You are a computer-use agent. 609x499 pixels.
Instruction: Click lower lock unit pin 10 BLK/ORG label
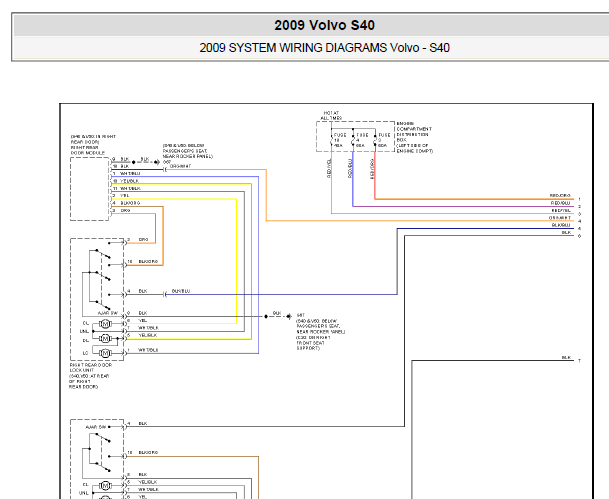[x=148, y=453]
